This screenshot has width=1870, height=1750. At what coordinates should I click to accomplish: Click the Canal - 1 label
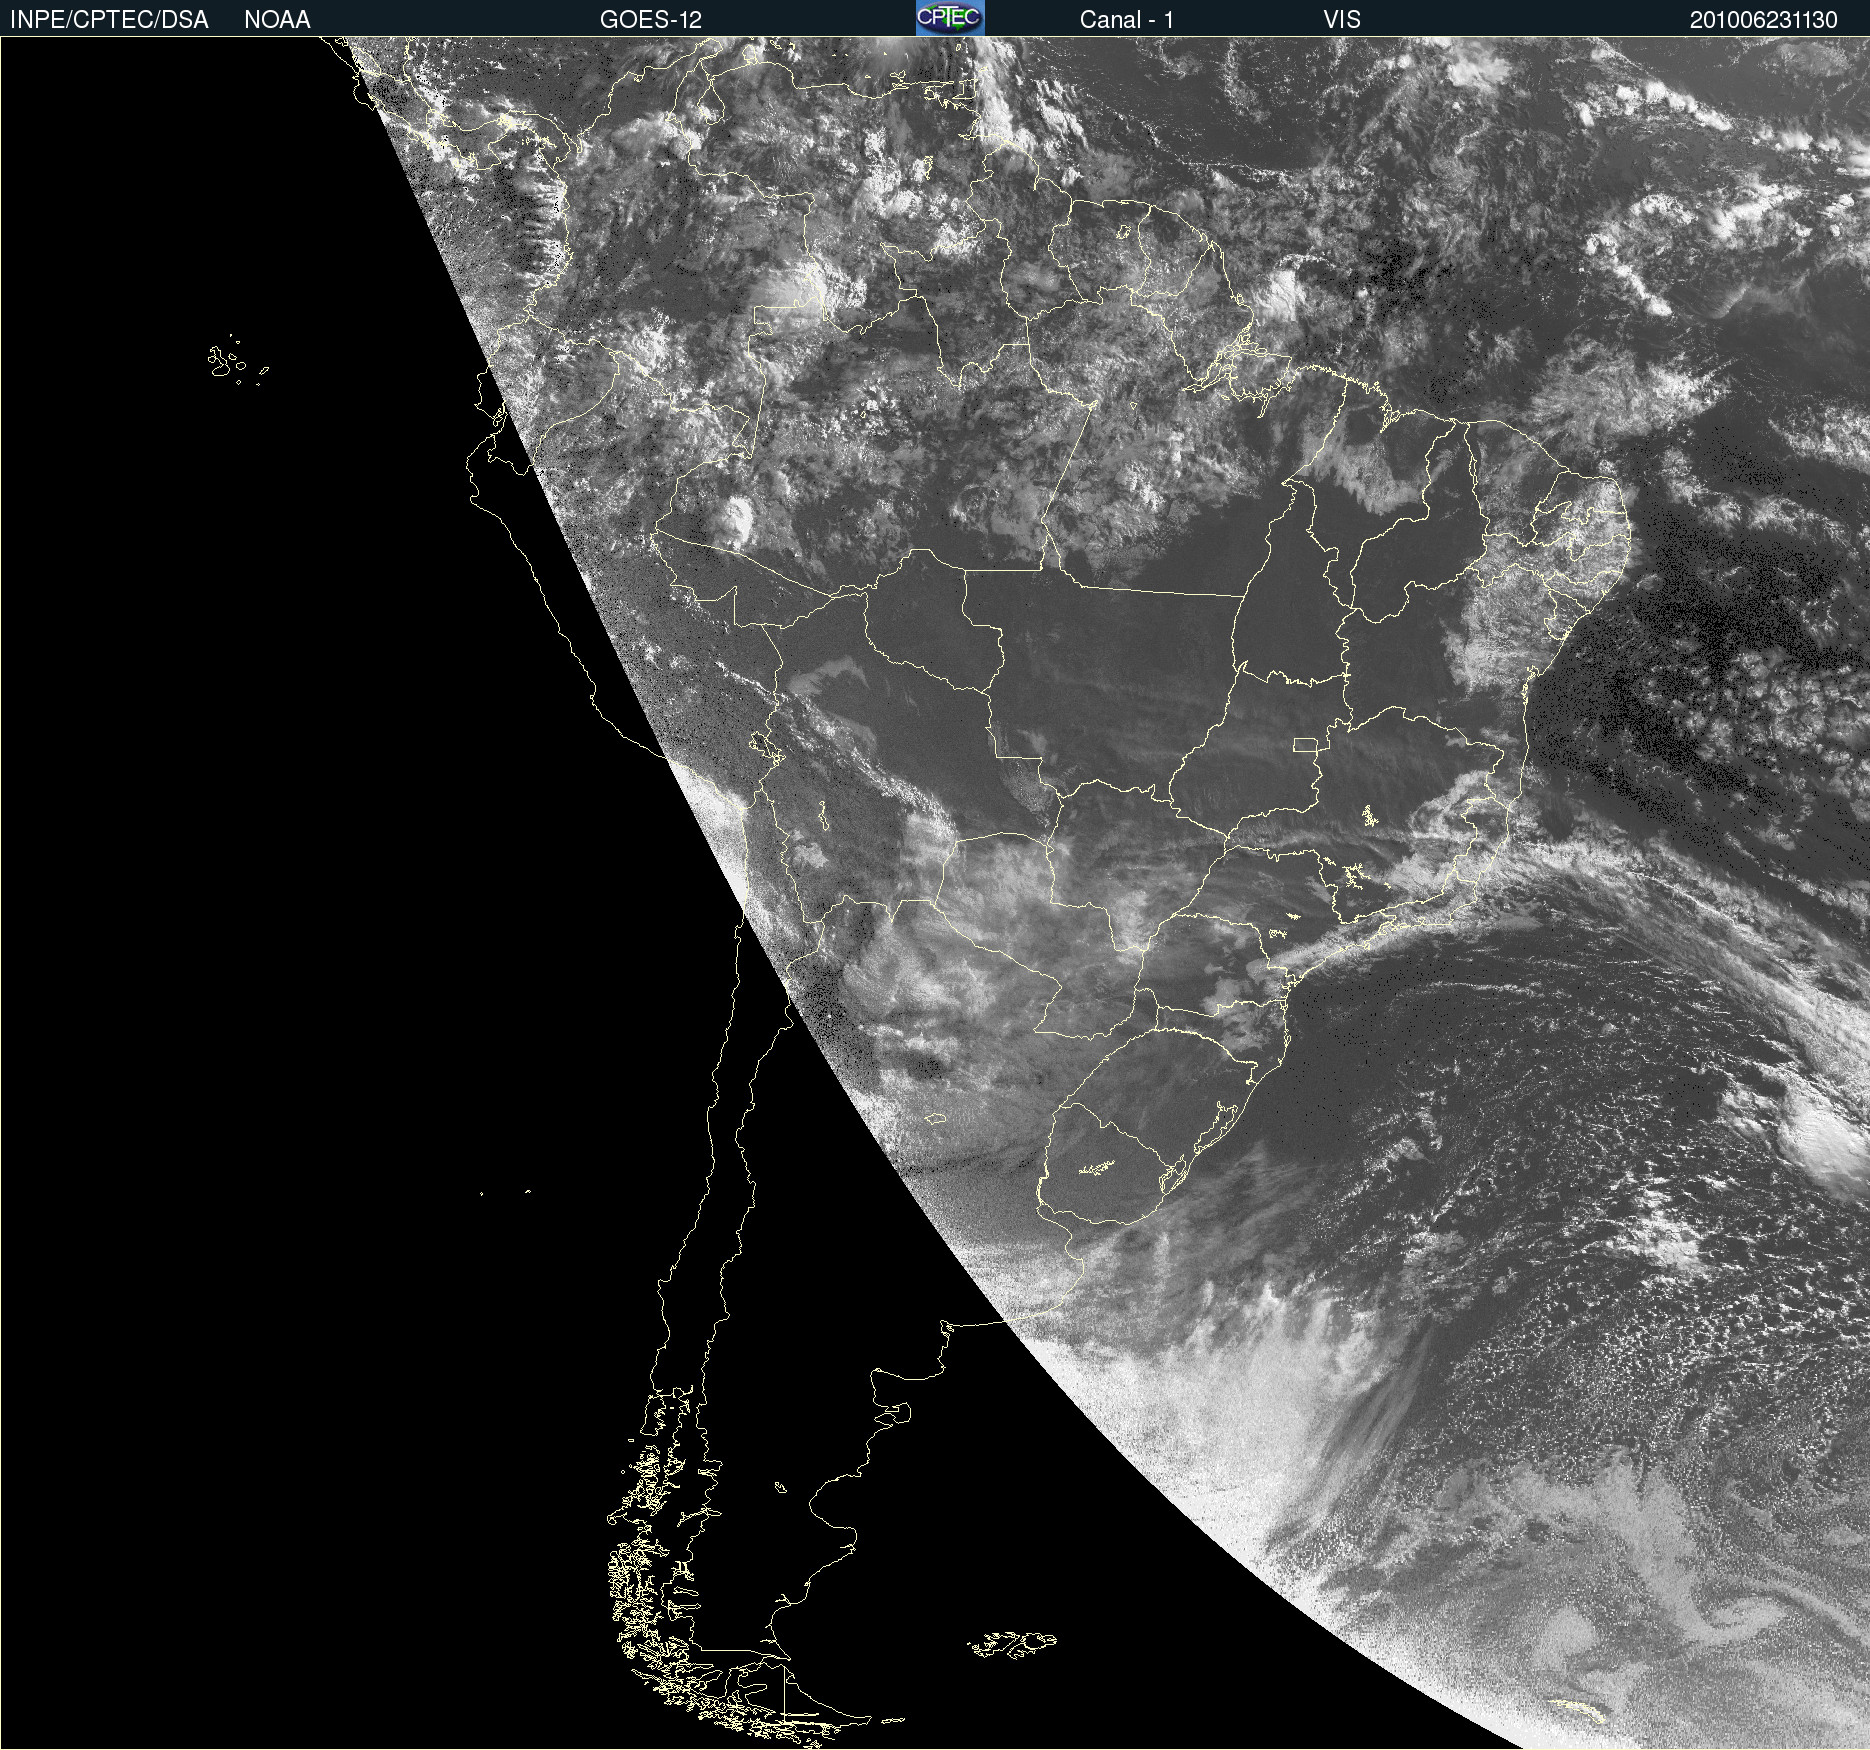click(x=1127, y=20)
